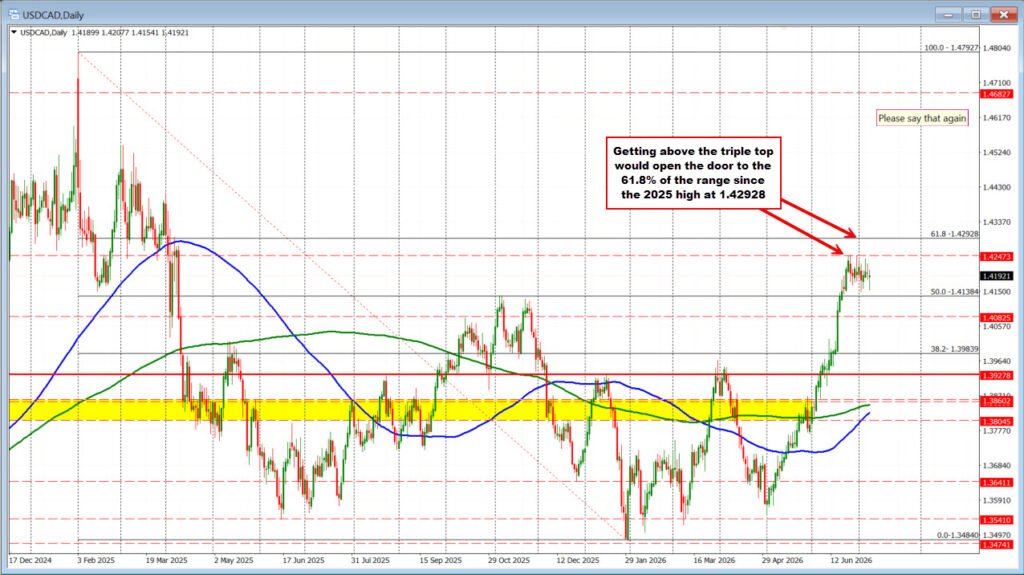Click the '19 Mar 2025' date label
The width and height of the screenshot is (1024, 575).
(x=166, y=561)
